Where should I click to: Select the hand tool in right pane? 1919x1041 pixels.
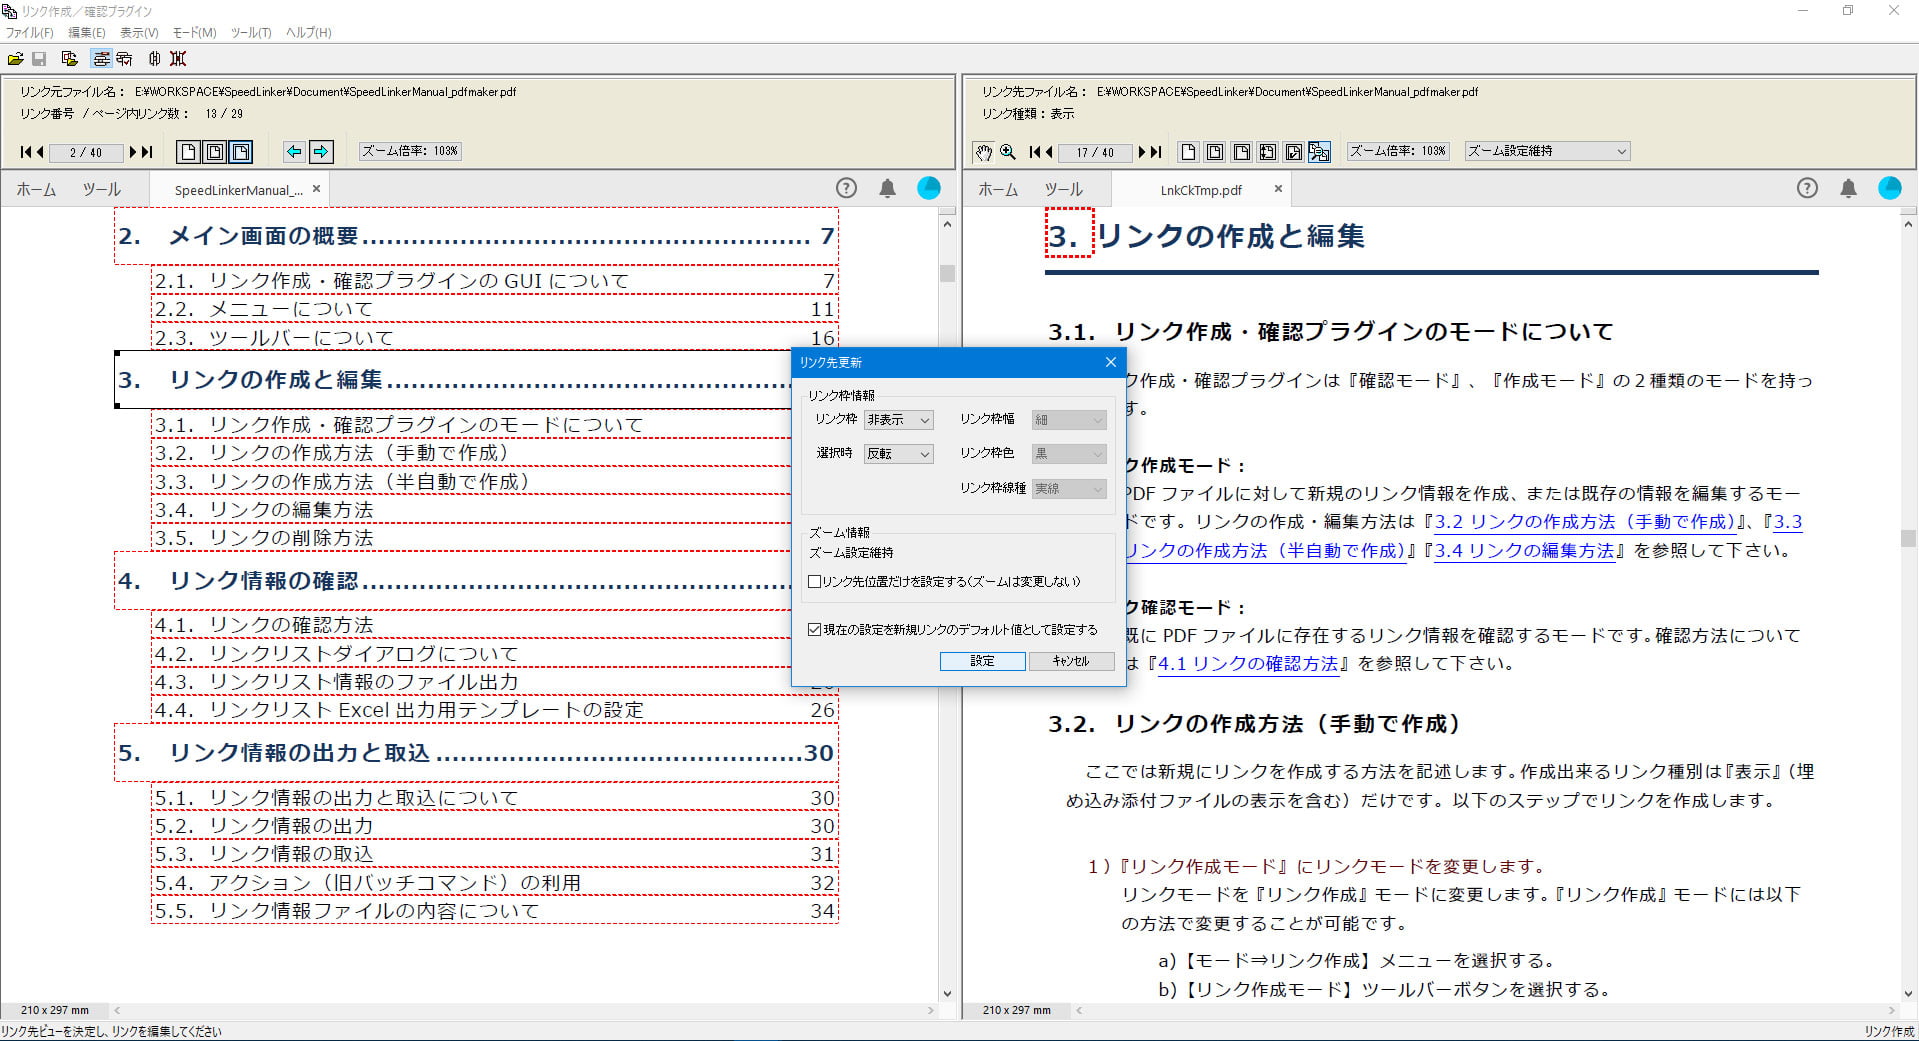[x=983, y=152]
